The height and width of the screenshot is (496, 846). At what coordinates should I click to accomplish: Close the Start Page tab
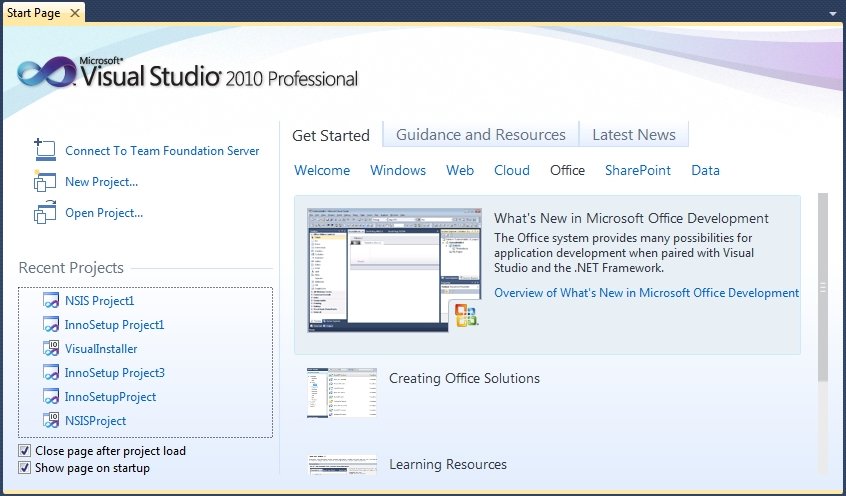75,13
